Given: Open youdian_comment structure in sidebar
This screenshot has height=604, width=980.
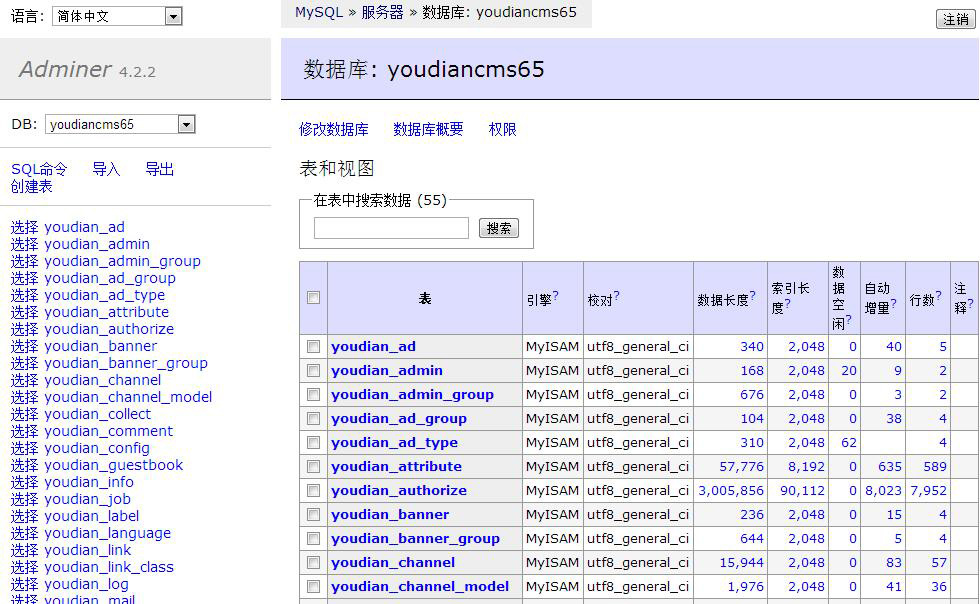Looking at the screenshot, I should [x=109, y=431].
